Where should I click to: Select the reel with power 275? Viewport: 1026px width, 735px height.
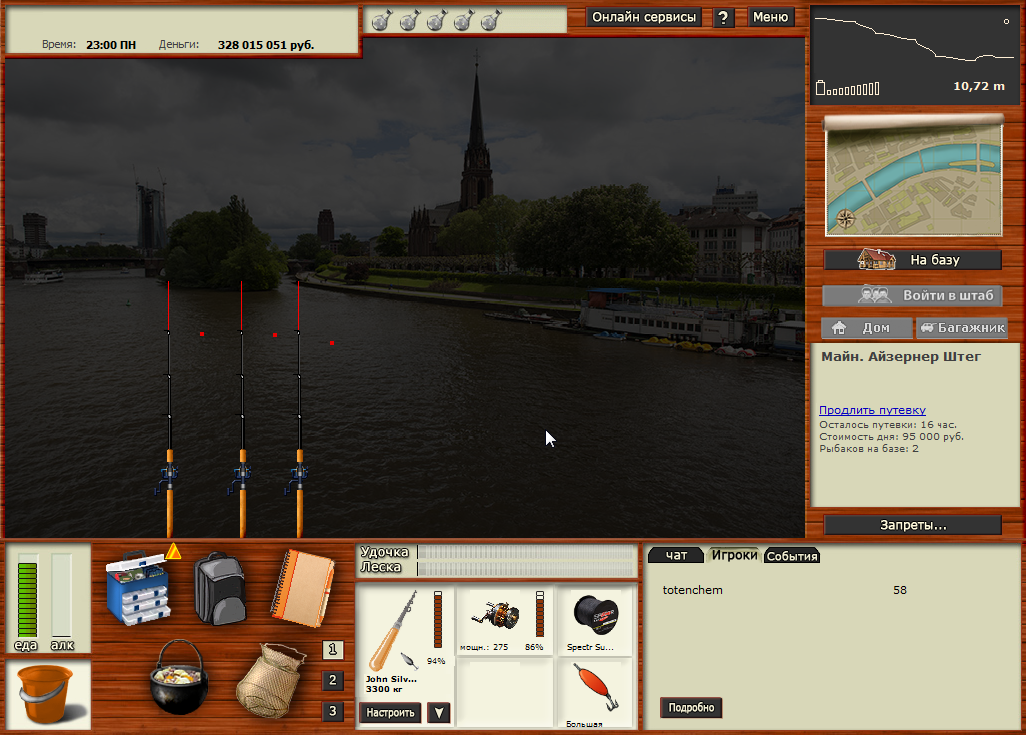click(504, 620)
